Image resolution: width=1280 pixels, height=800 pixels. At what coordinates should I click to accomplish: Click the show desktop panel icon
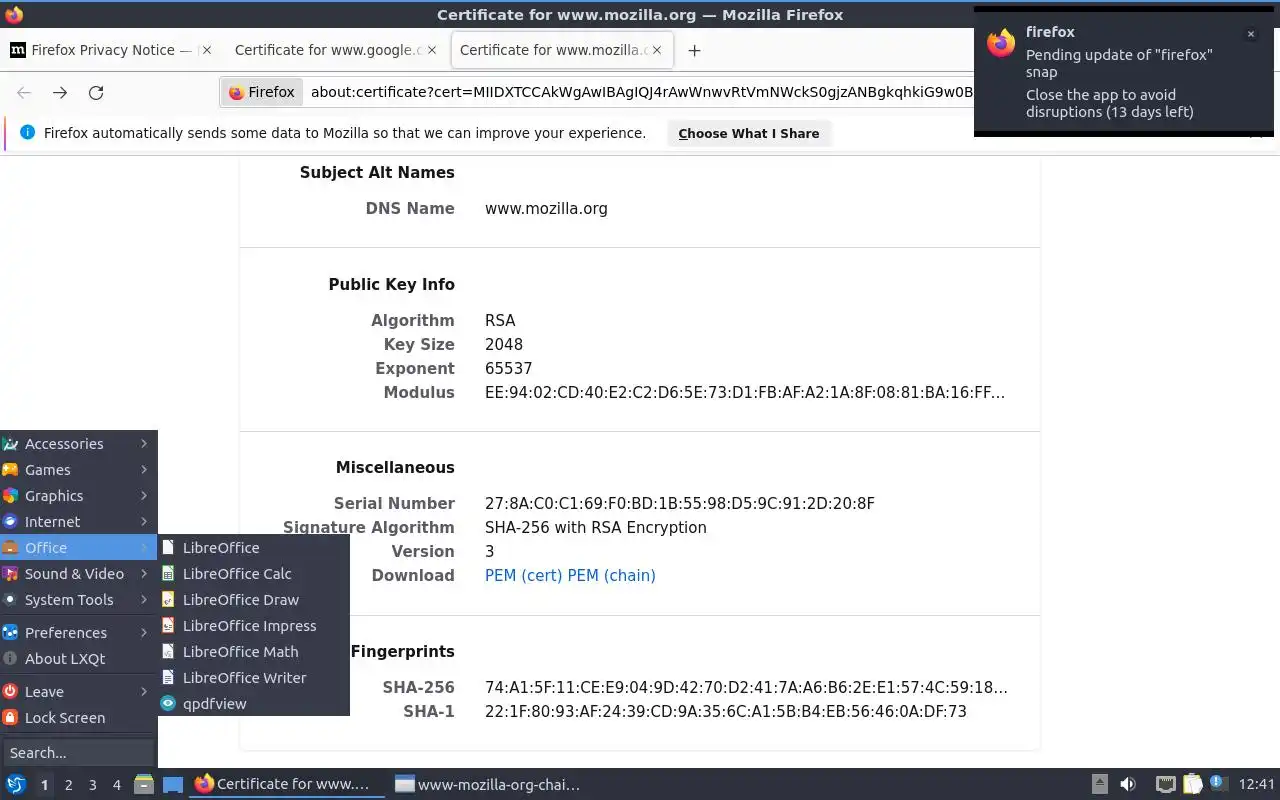coord(173,785)
